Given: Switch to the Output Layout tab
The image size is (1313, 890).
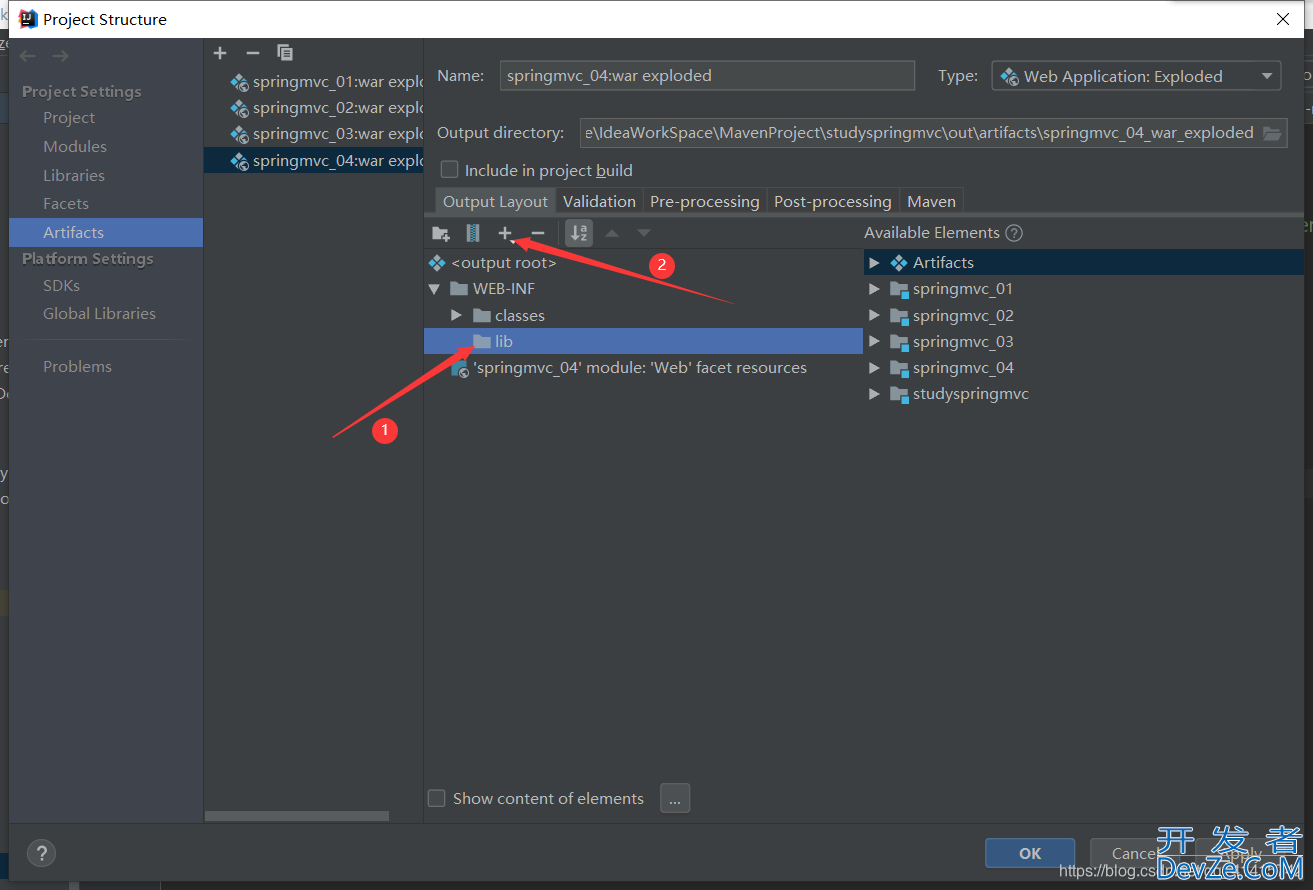Looking at the screenshot, I should [x=495, y=201].
